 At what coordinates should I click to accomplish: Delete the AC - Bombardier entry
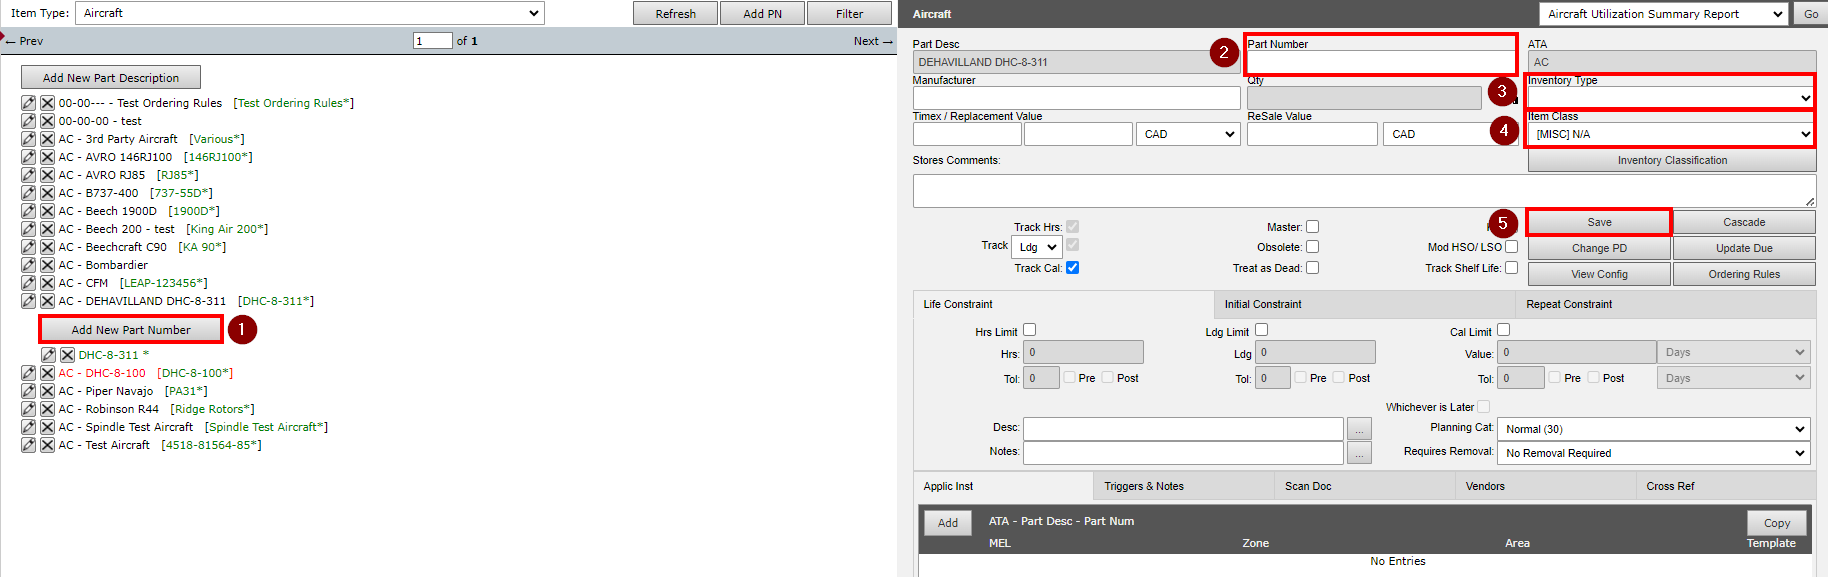pos(47,265)
